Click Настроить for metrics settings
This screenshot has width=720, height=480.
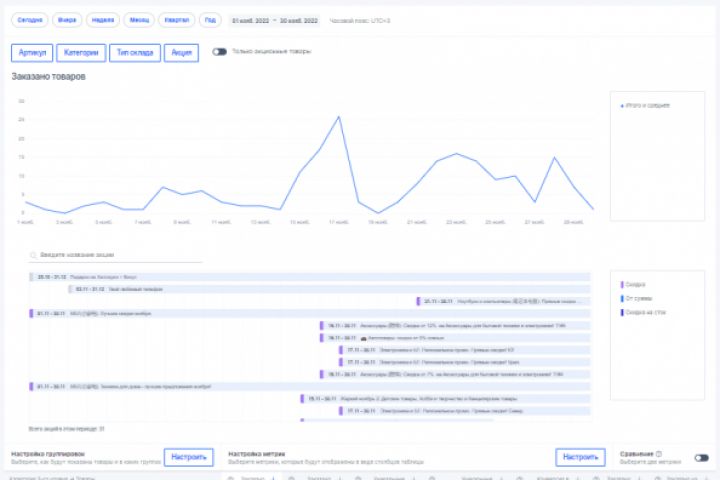pos(580,457)
